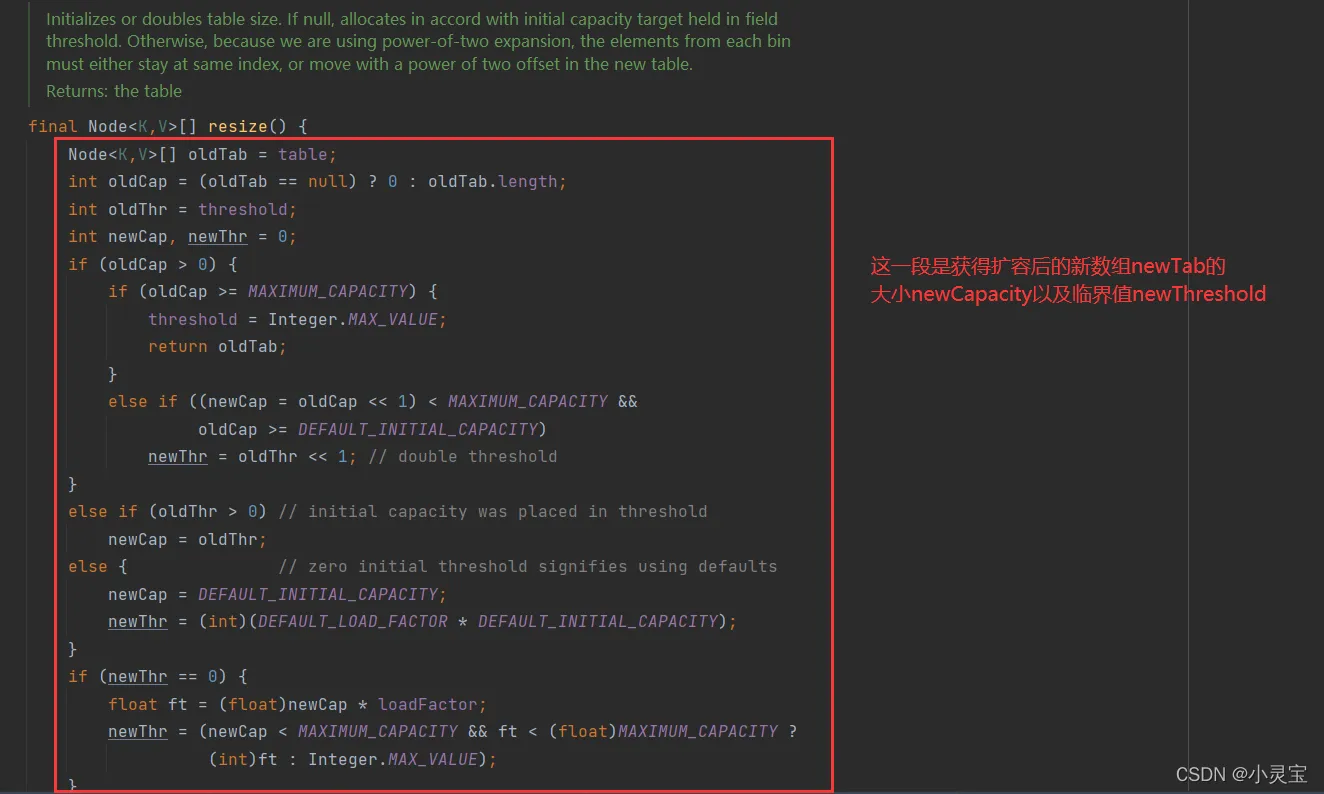
Task: Click MAXIMUM_CAPACITY in 'if (oldCap >= MAXIMUM_CAPACITY)'
Action: pyautogui.click(x=328, y=292)
